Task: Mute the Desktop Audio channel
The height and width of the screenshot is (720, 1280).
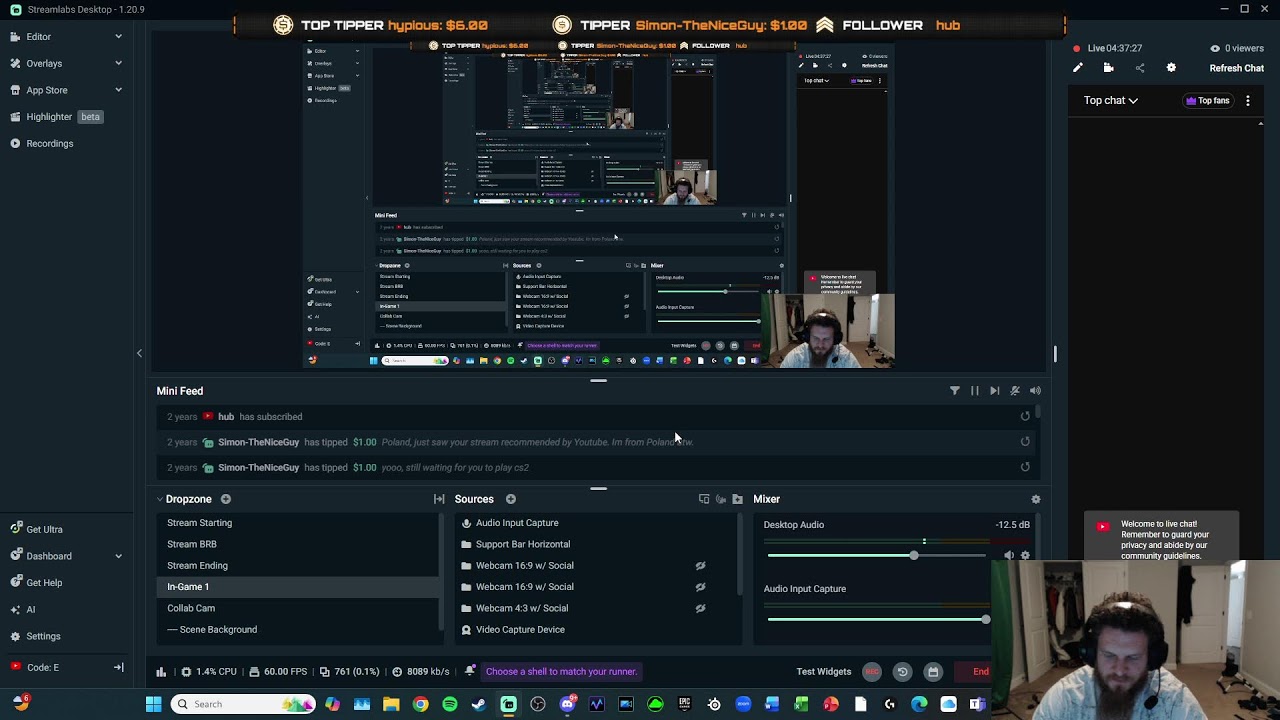Action: 1009,555
